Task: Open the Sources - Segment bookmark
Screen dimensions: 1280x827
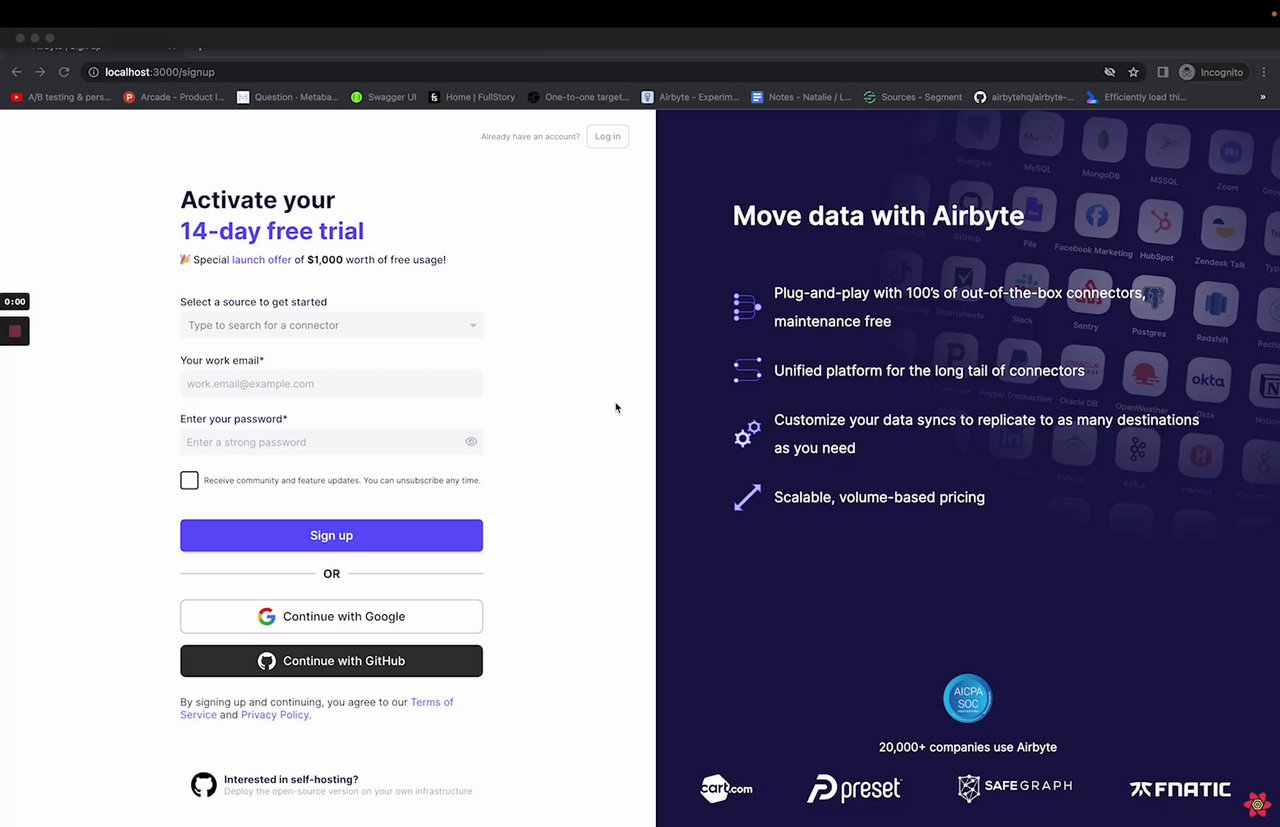Action: pos(914,97)
